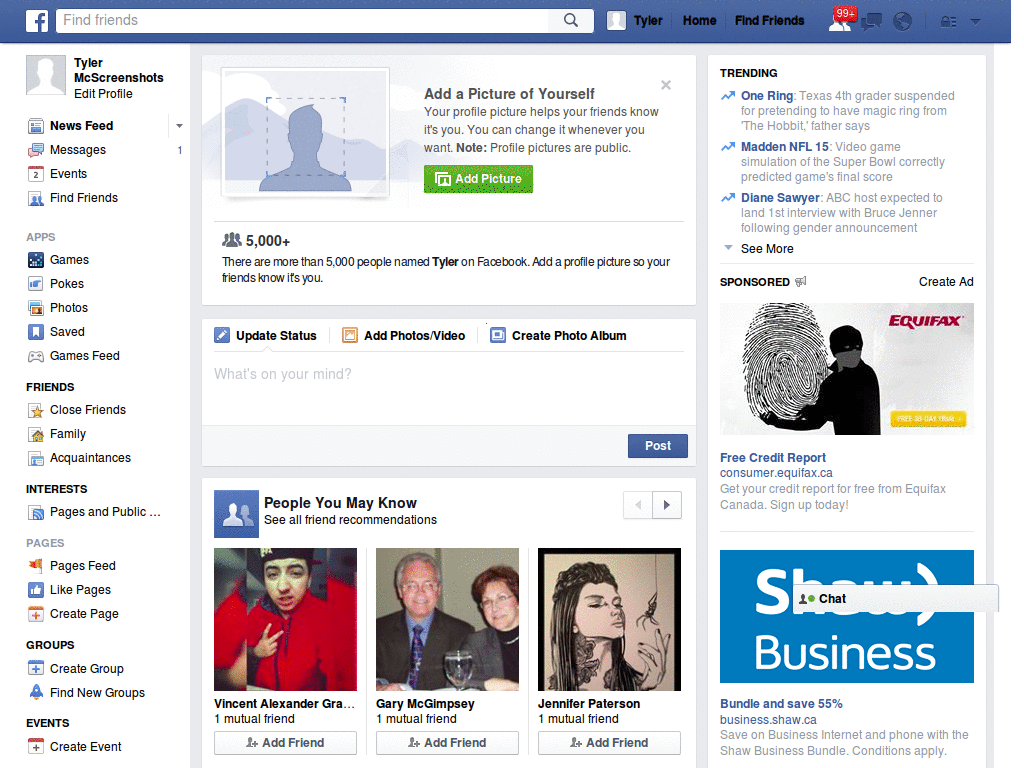Click the search magnifier icon
This screenshot has width=1024, height=768.
(x=571, y=20)
